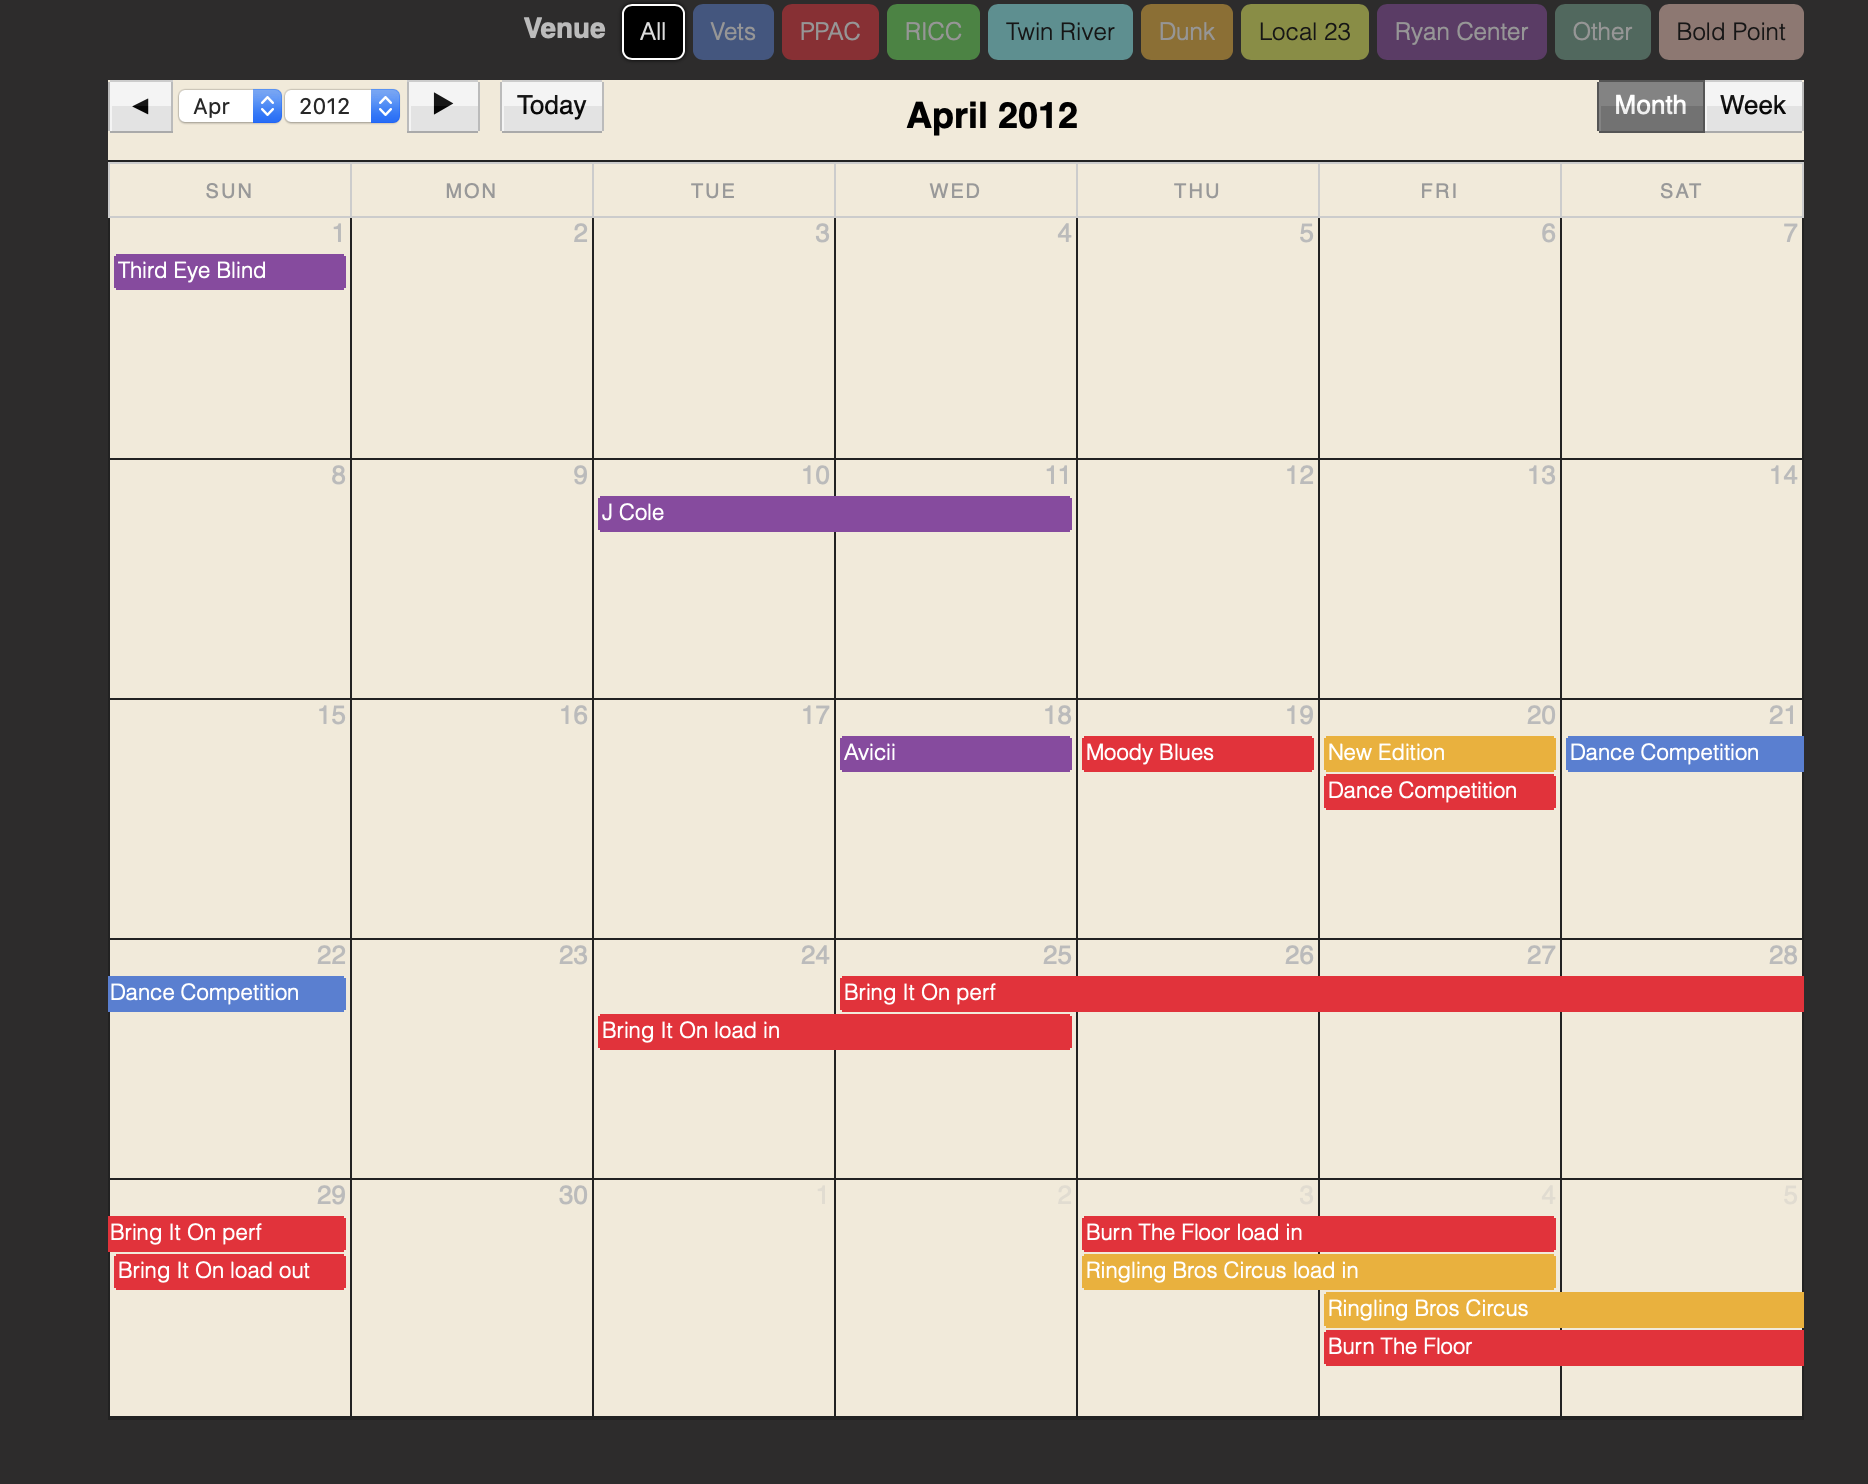
Task: Filter events by RICC venue
Action: (932, 32)
